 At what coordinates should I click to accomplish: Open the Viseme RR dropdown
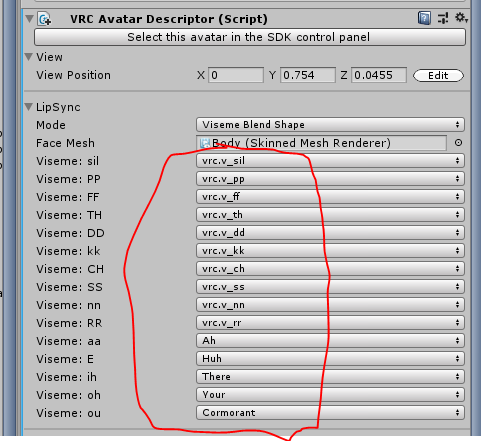[330, 323]
